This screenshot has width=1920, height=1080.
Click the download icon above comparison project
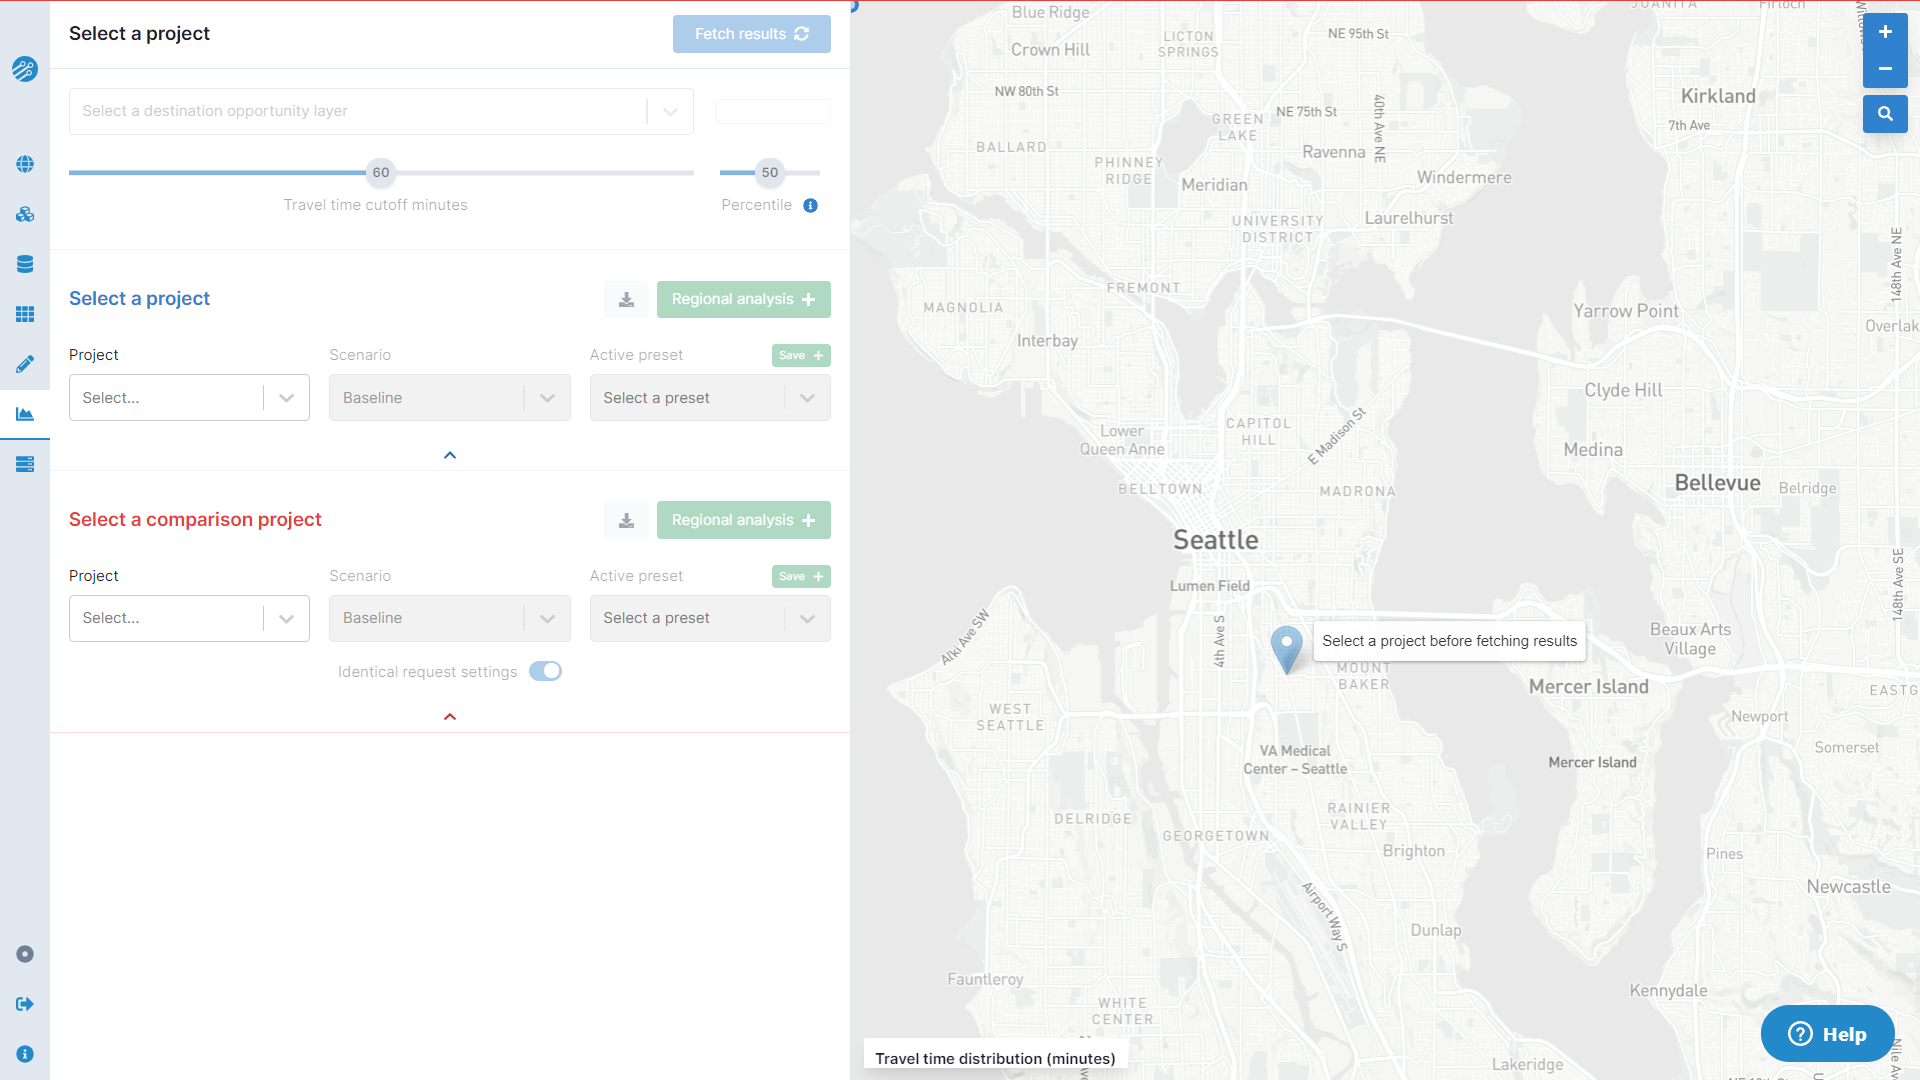click(x=626, y=520)
